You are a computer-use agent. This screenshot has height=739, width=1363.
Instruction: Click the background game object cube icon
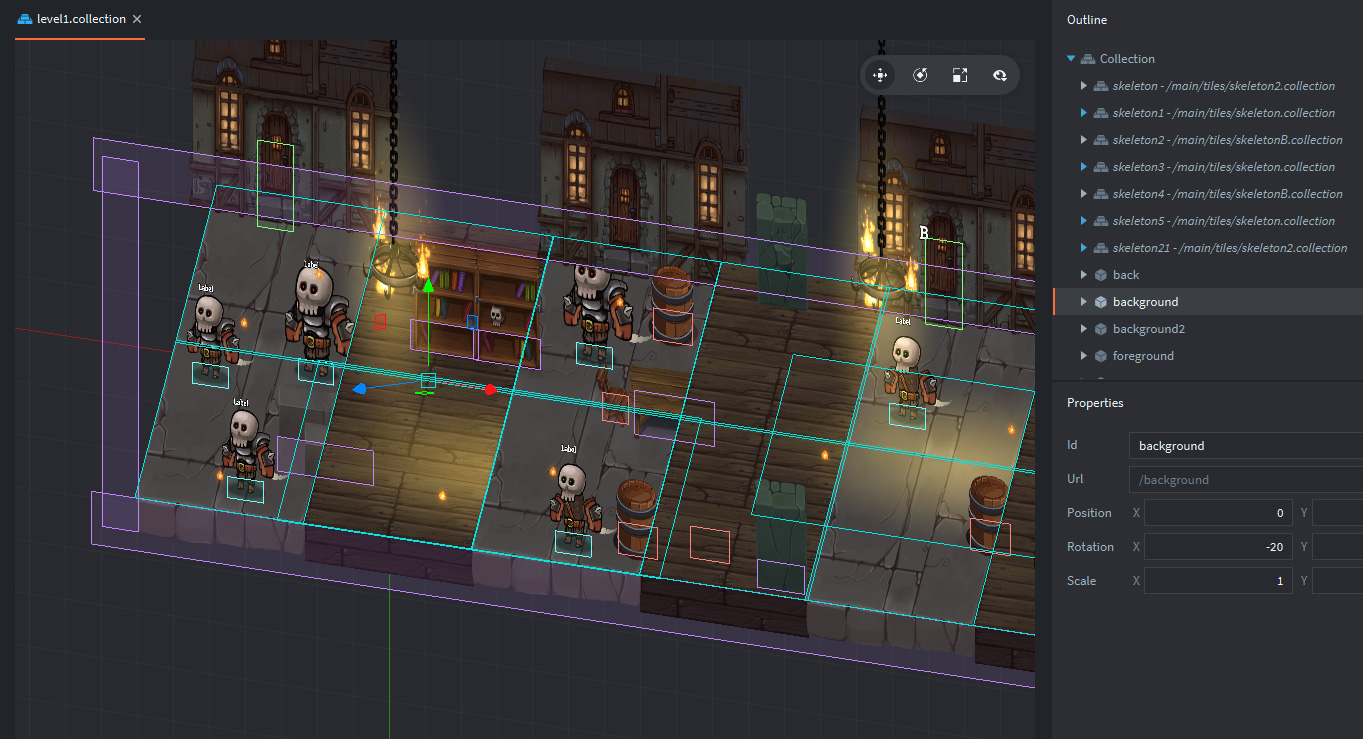[1101, 302]
